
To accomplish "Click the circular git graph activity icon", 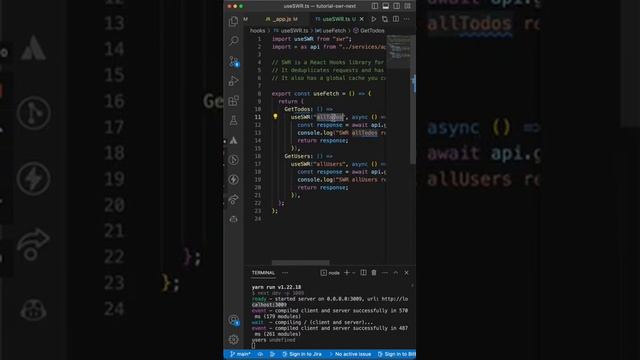I will click(233, 160).
